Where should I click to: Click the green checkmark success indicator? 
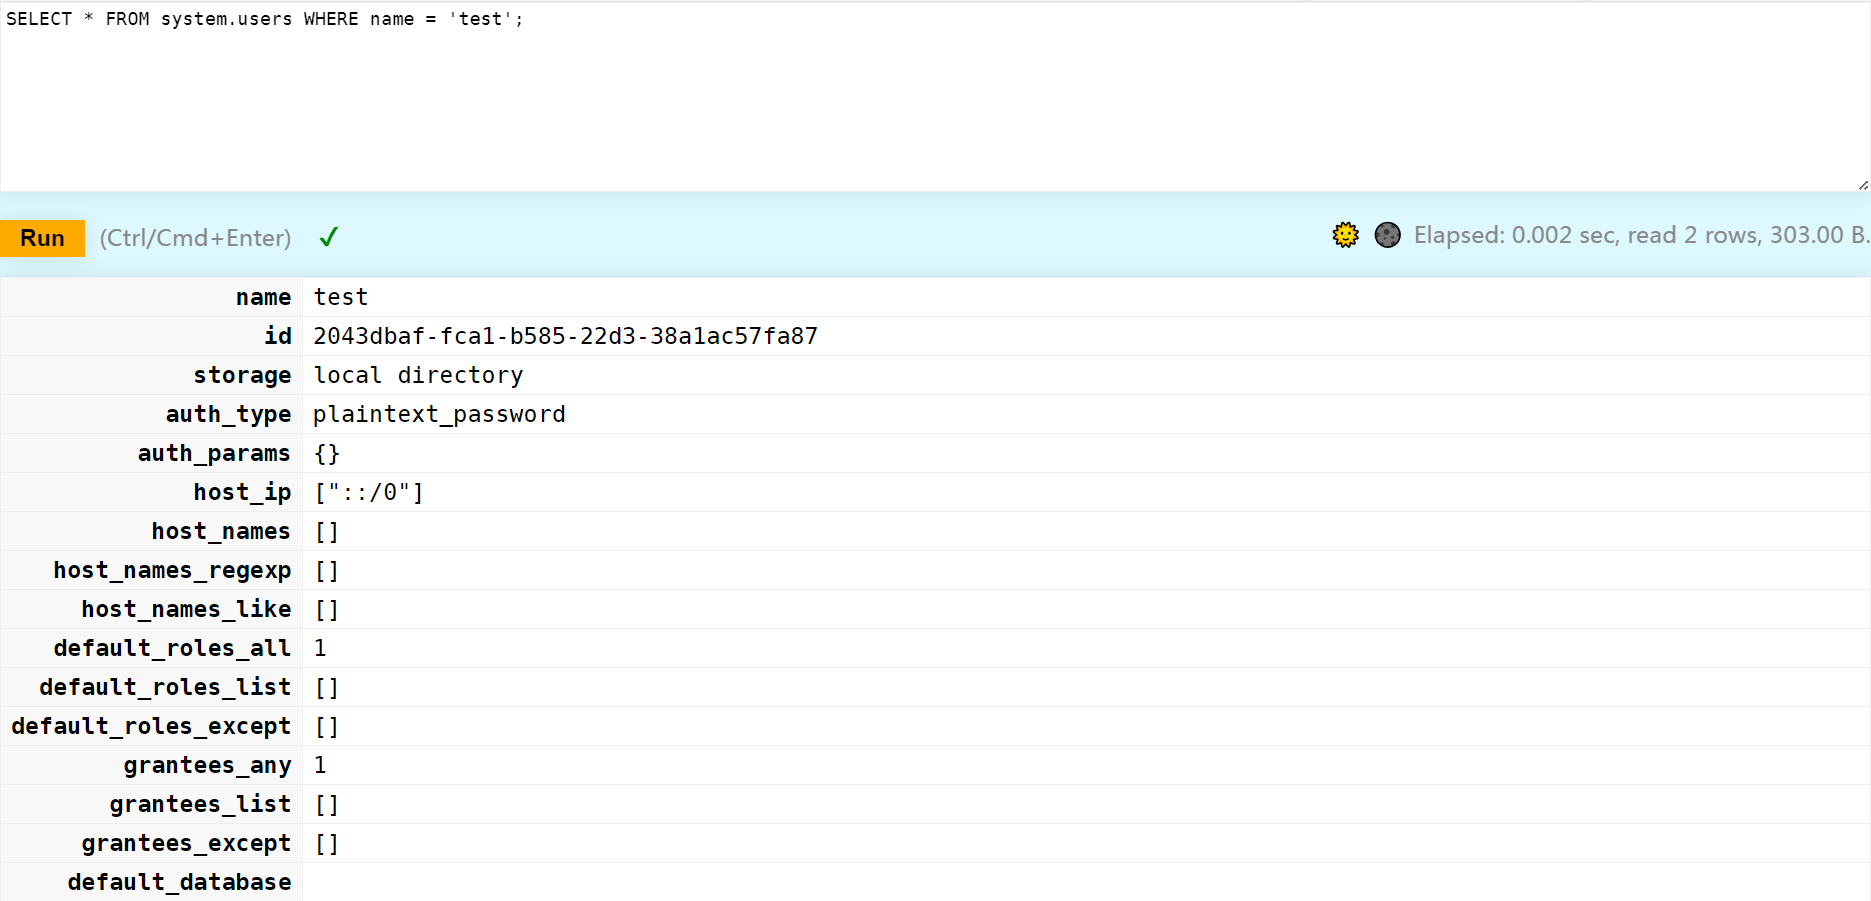click(328, 237)
